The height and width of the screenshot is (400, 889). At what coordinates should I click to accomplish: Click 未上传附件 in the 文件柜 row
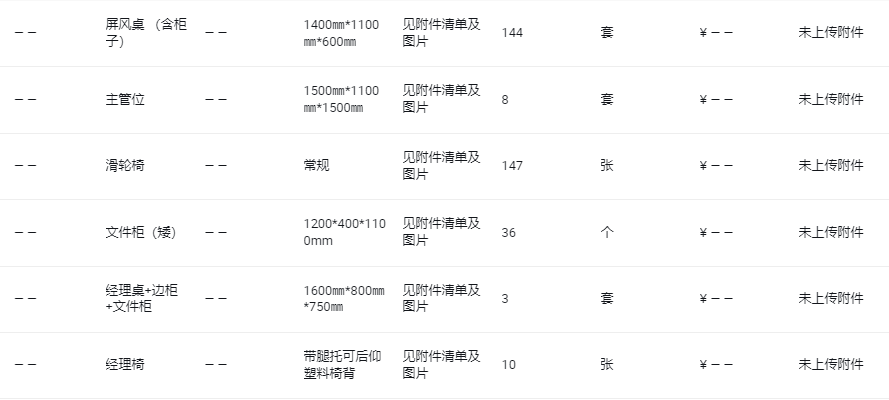coord(831,232)
